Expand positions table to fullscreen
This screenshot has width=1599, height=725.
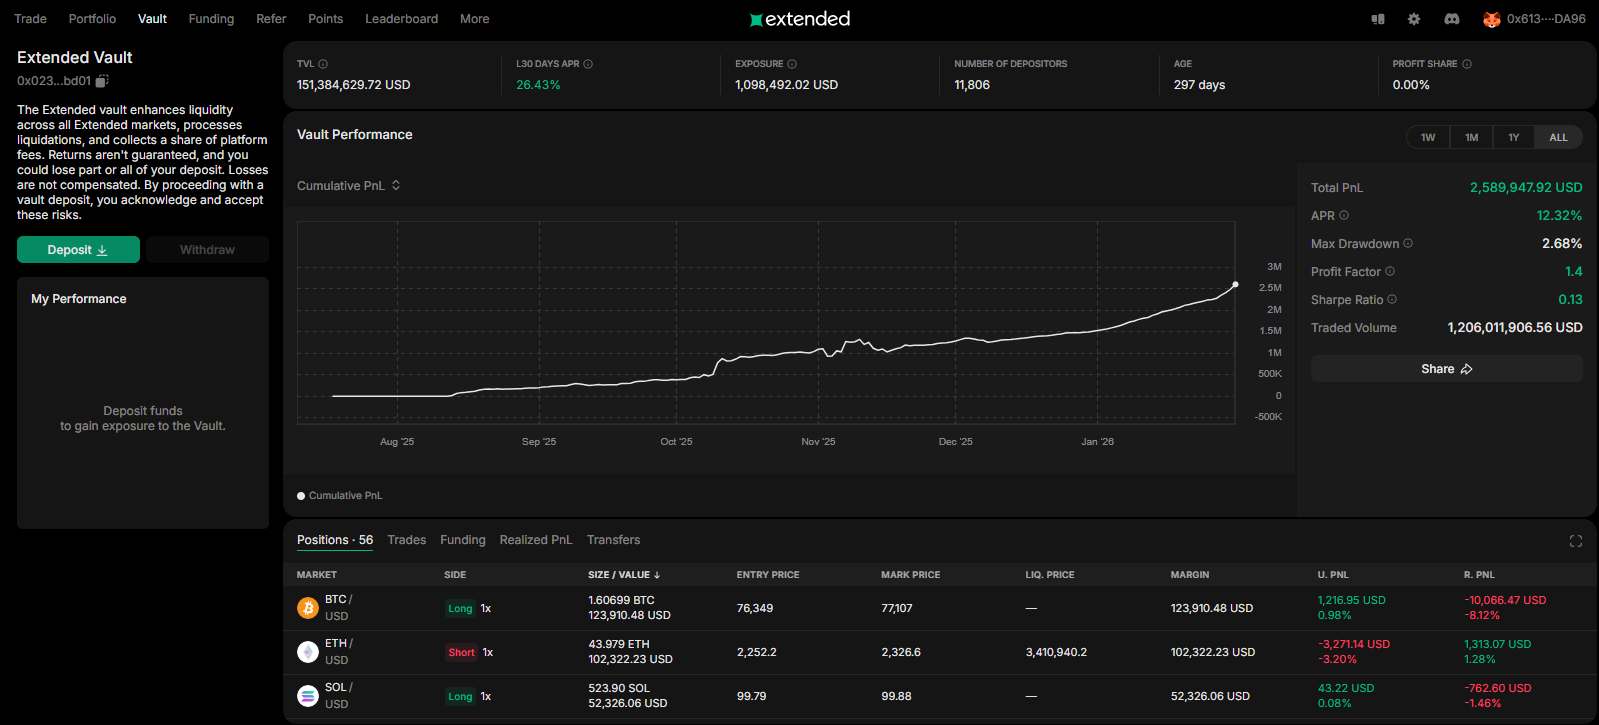click(x=1575, y=541)
